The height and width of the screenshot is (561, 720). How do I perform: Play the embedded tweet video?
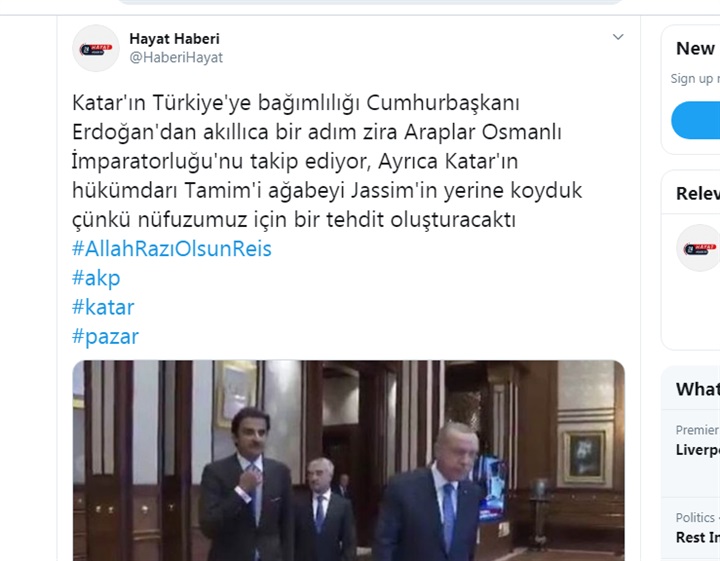click(x=349, y=460)
